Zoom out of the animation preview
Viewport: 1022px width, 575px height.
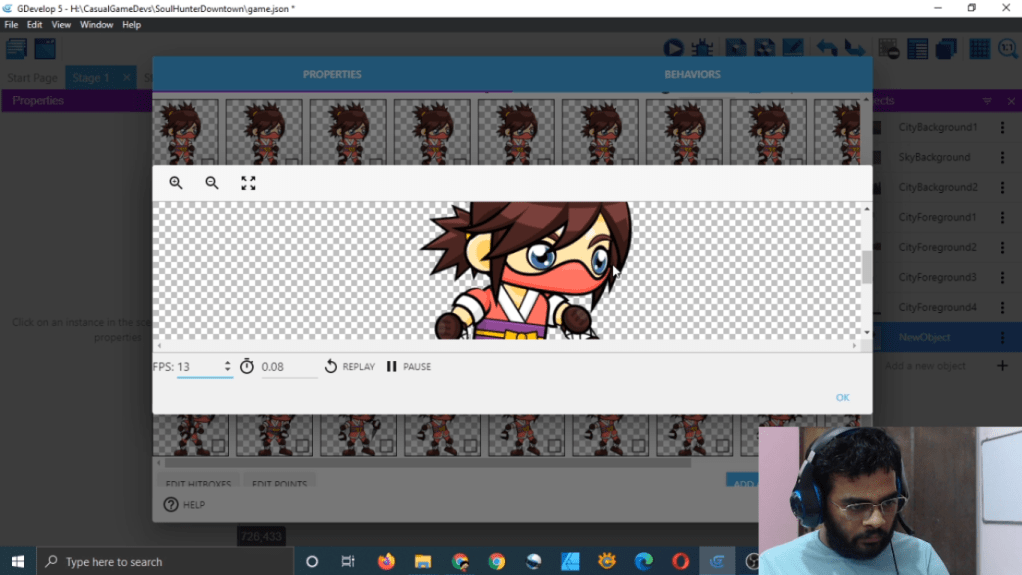click(x=212, y=183)
